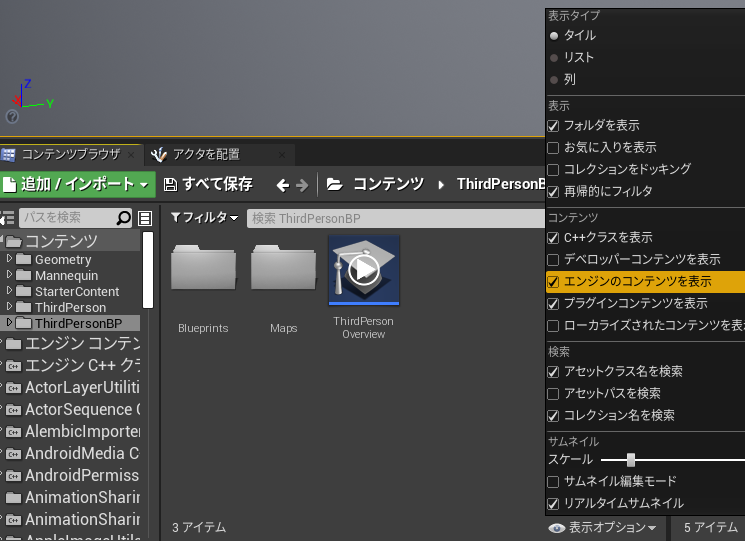Enable アセットパスを検索 checkbox

[x=553, y=394]
